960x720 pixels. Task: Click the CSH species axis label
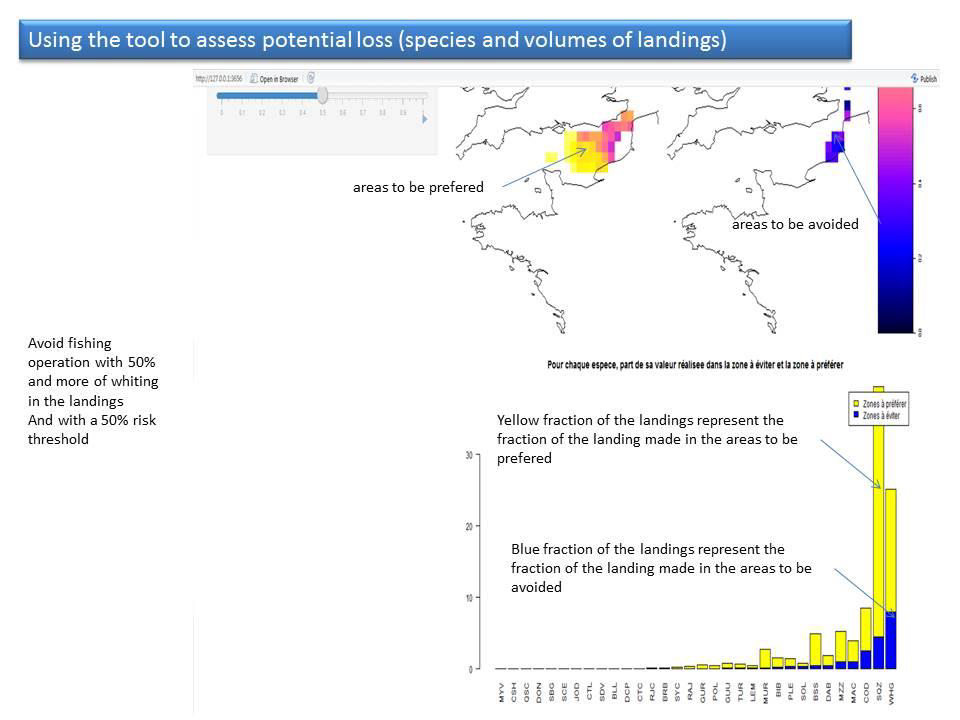[514, 692]
